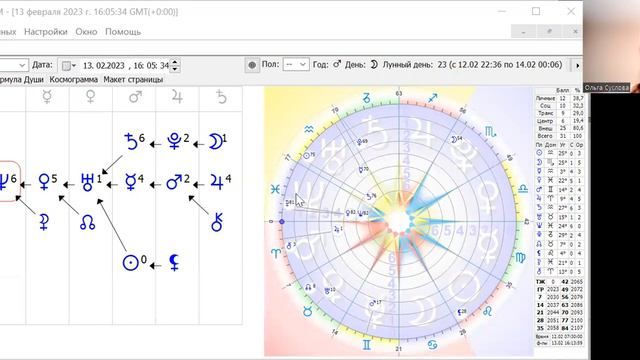Select the Saturn column header
This screenshot has height=360, width=640.
pos(221,97)
